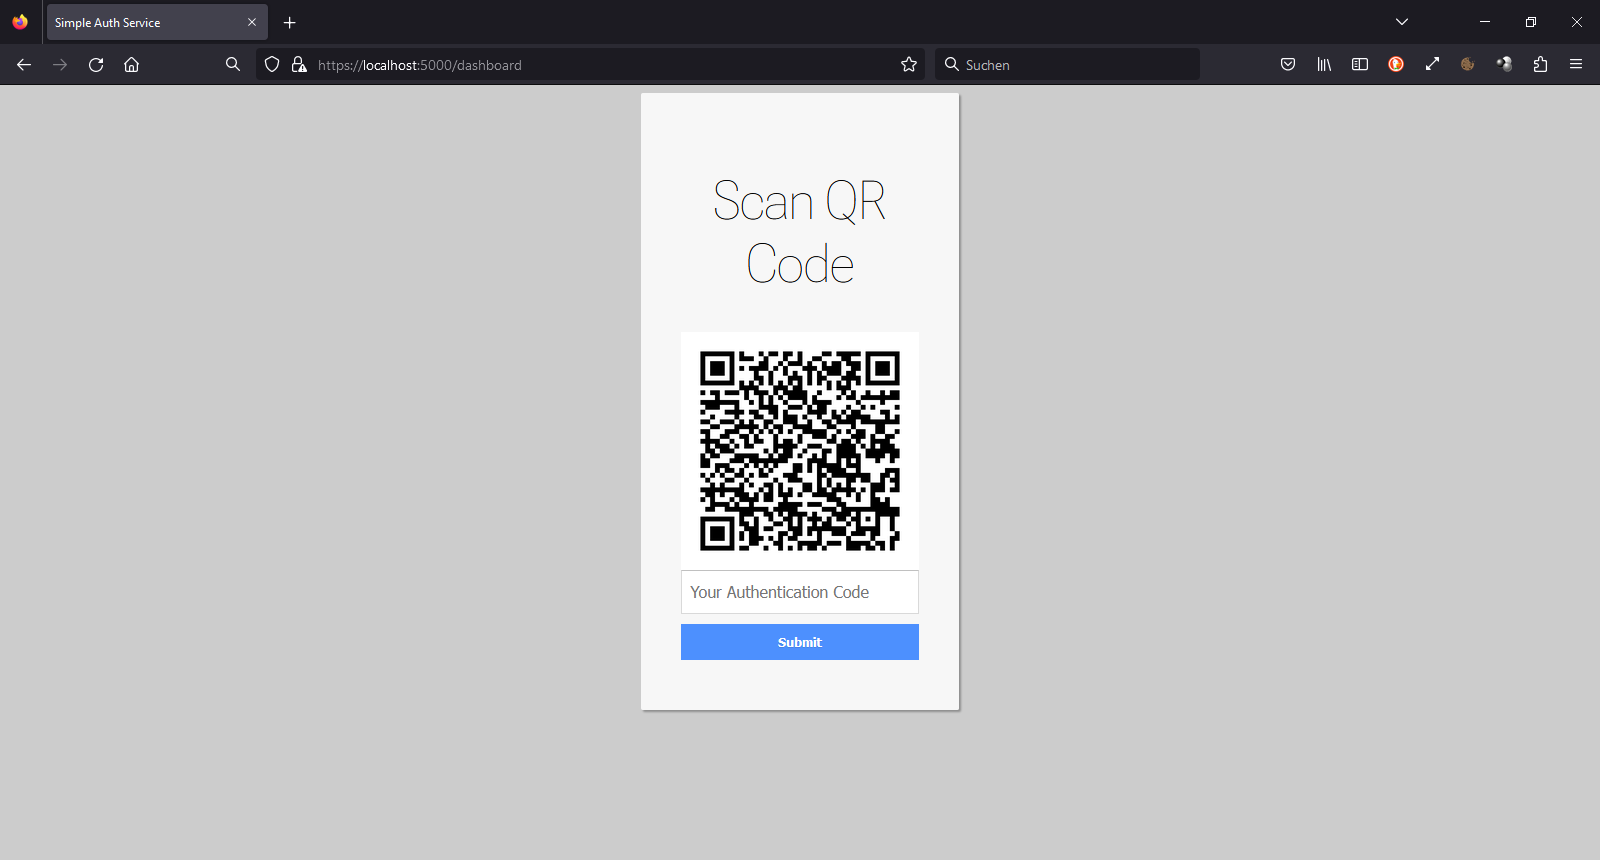Screen dimensions: 1600x860
Task: View site security lock information
Action: [x=298, y=65]
